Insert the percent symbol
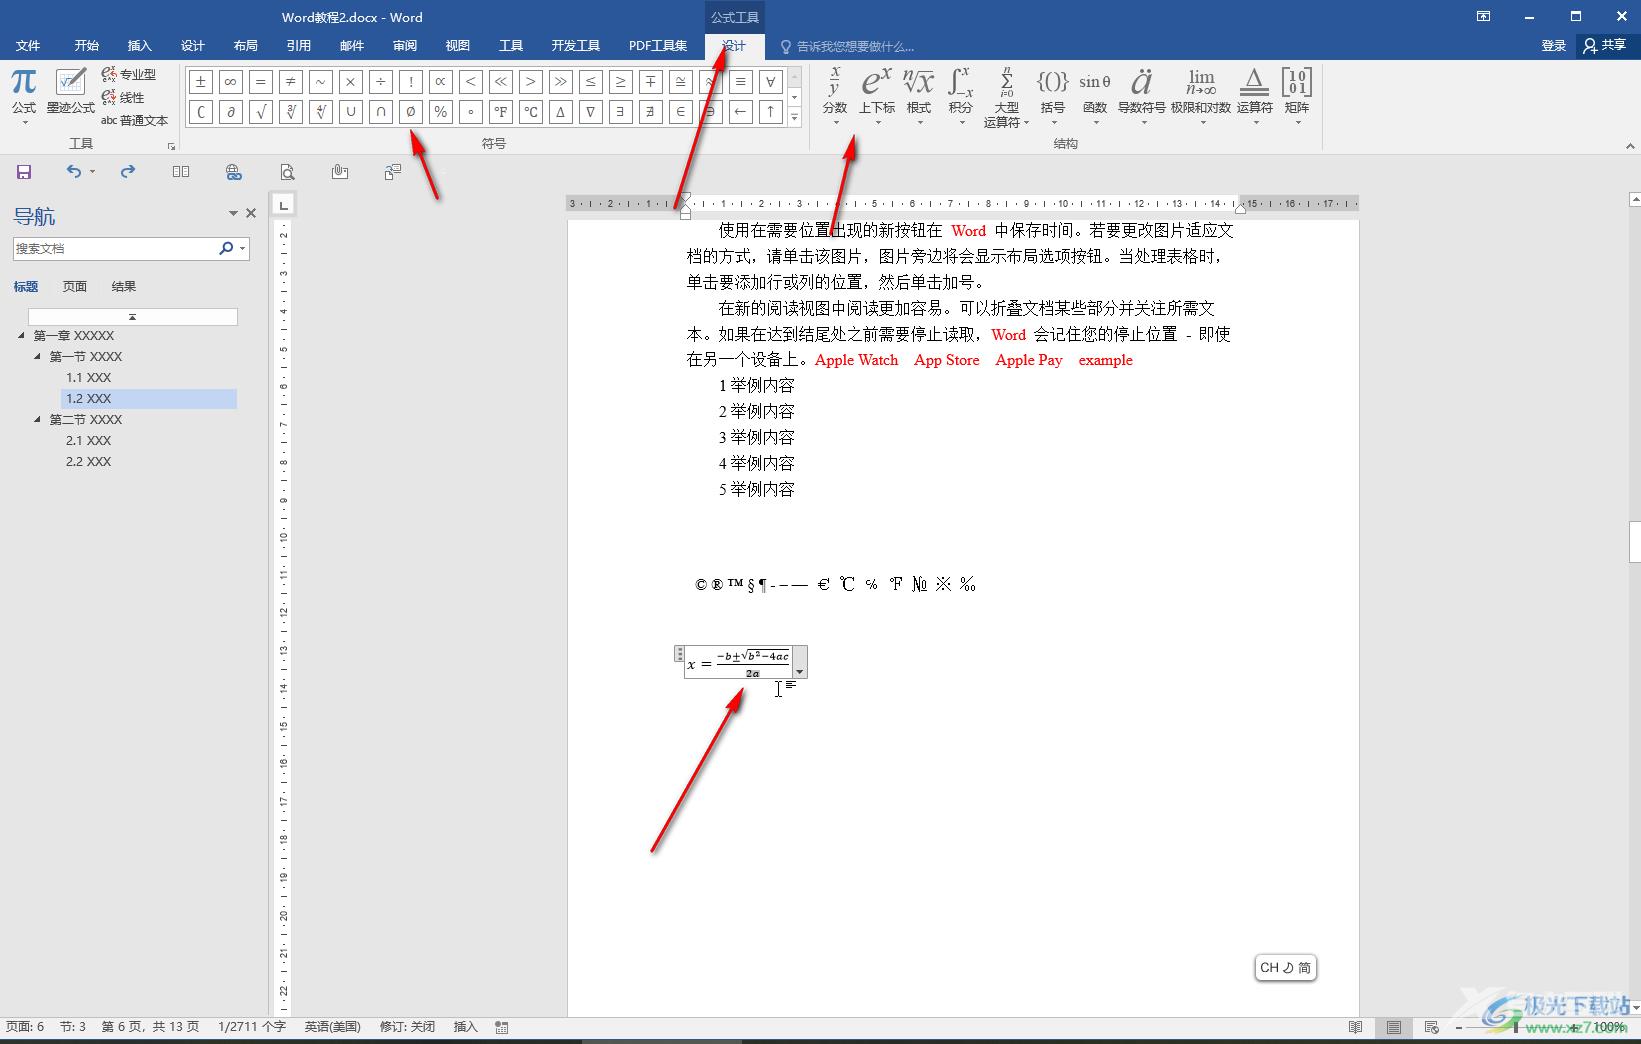Screen dimensions: 1641x1044 coord(441,112)
